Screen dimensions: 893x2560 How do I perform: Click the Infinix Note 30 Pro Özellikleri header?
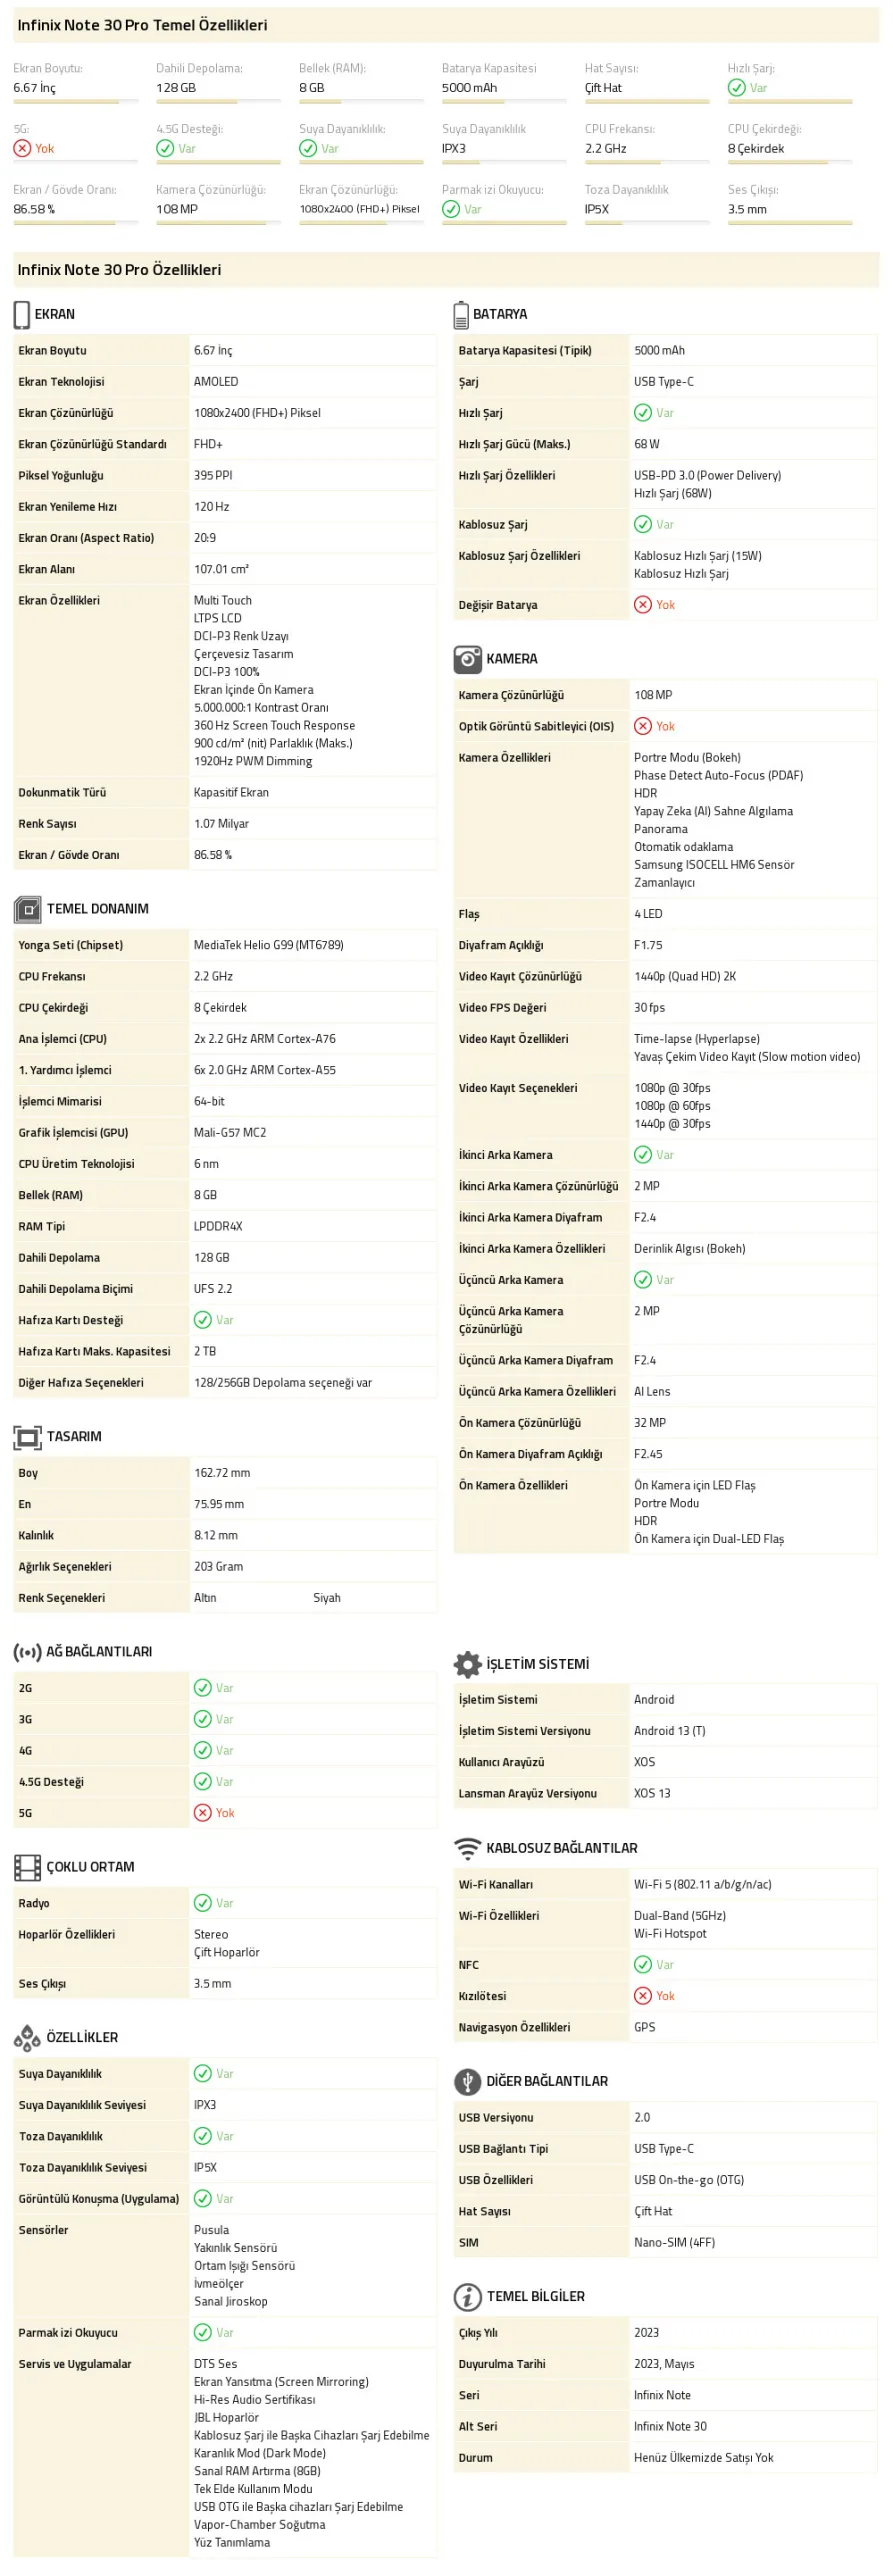tap(119, 270)
